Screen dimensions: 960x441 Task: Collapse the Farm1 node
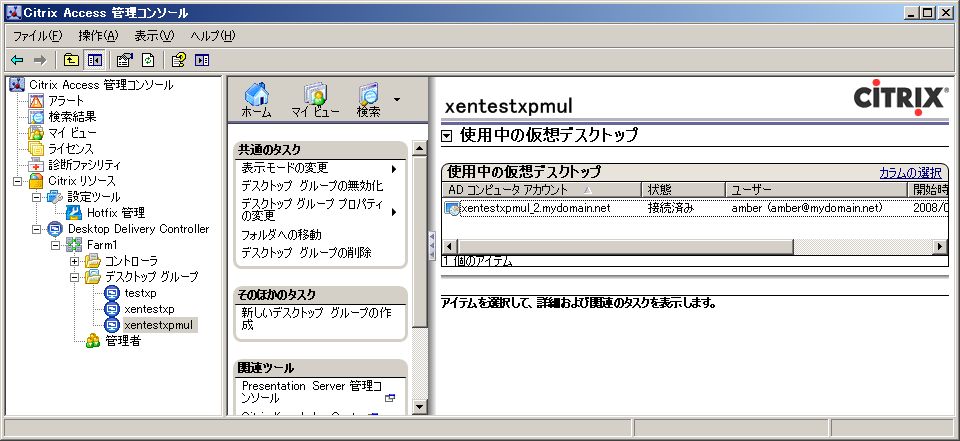56,245
